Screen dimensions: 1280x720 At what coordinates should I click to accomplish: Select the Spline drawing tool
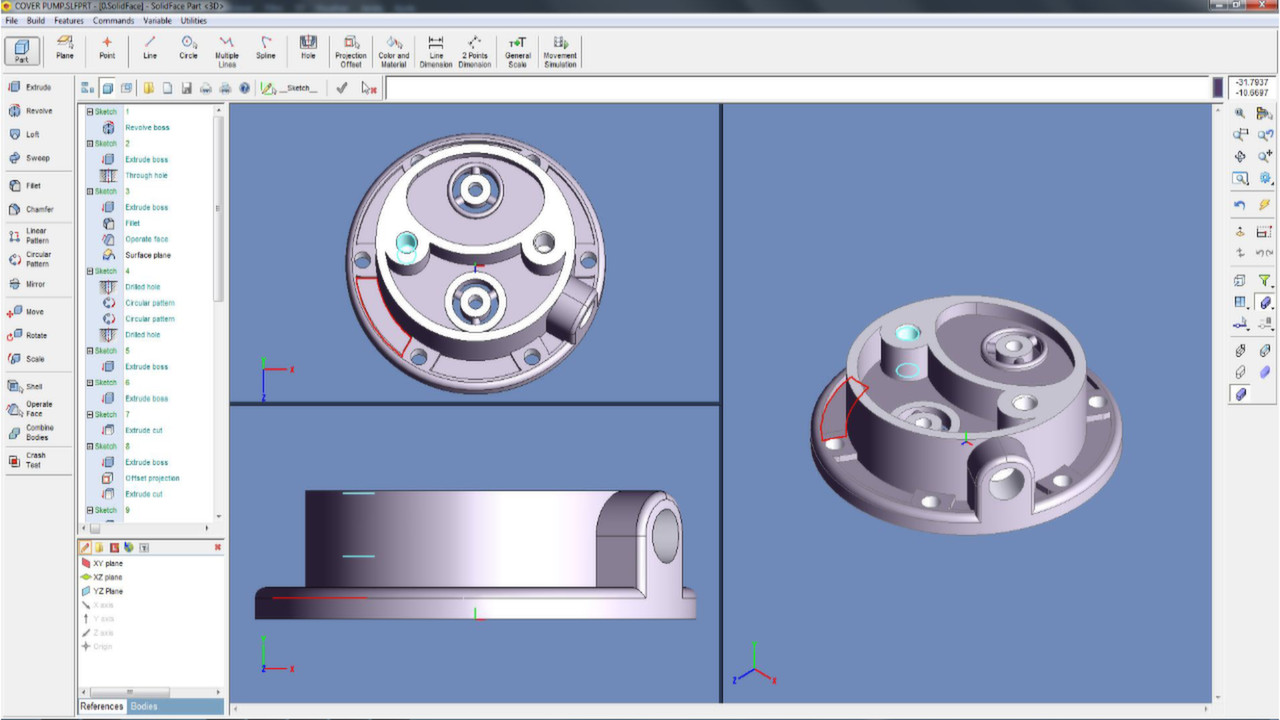265,48
